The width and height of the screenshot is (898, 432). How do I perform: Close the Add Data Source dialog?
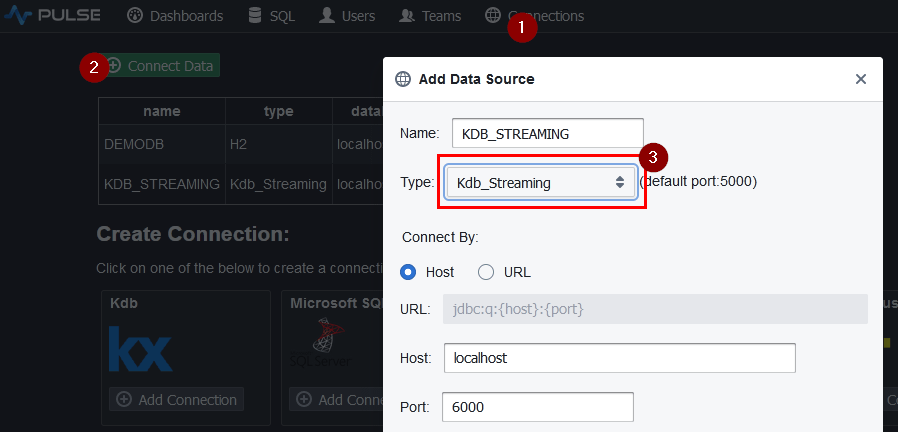pyautogui.click(x=860, y=79)
